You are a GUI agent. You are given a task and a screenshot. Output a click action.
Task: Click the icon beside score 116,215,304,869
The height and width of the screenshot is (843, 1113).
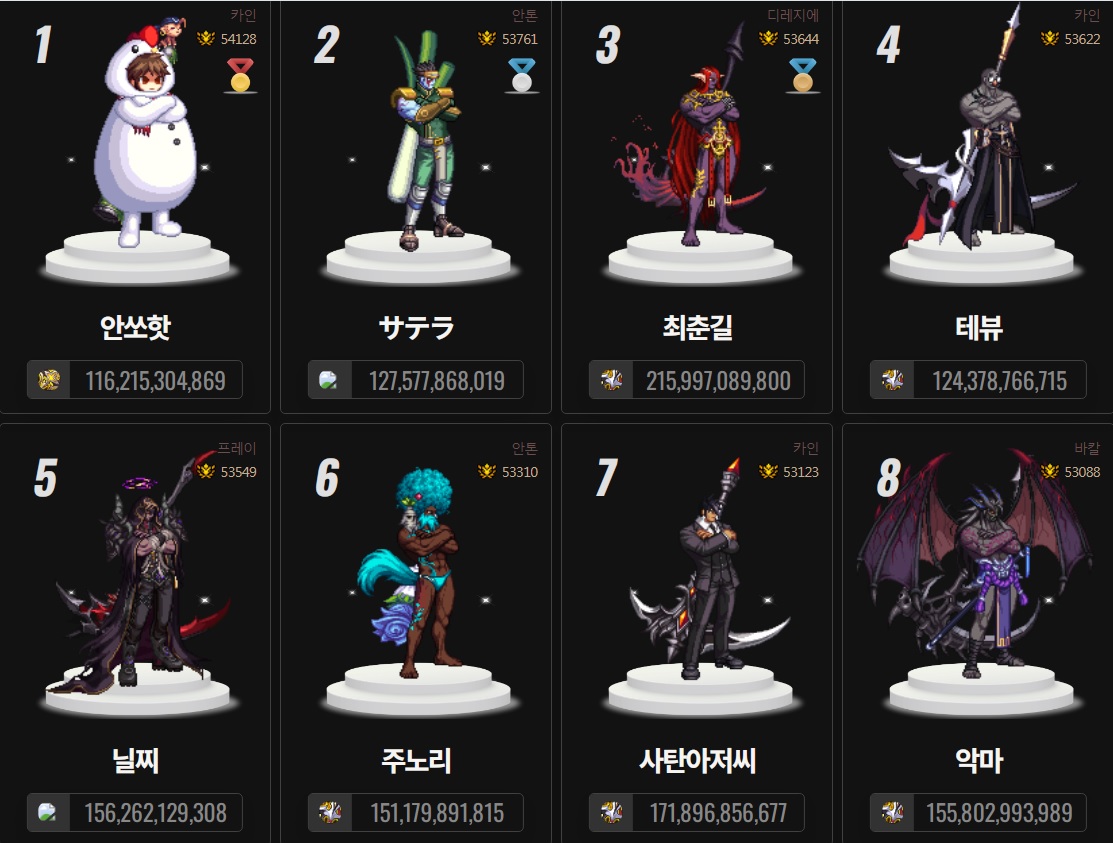48,380
